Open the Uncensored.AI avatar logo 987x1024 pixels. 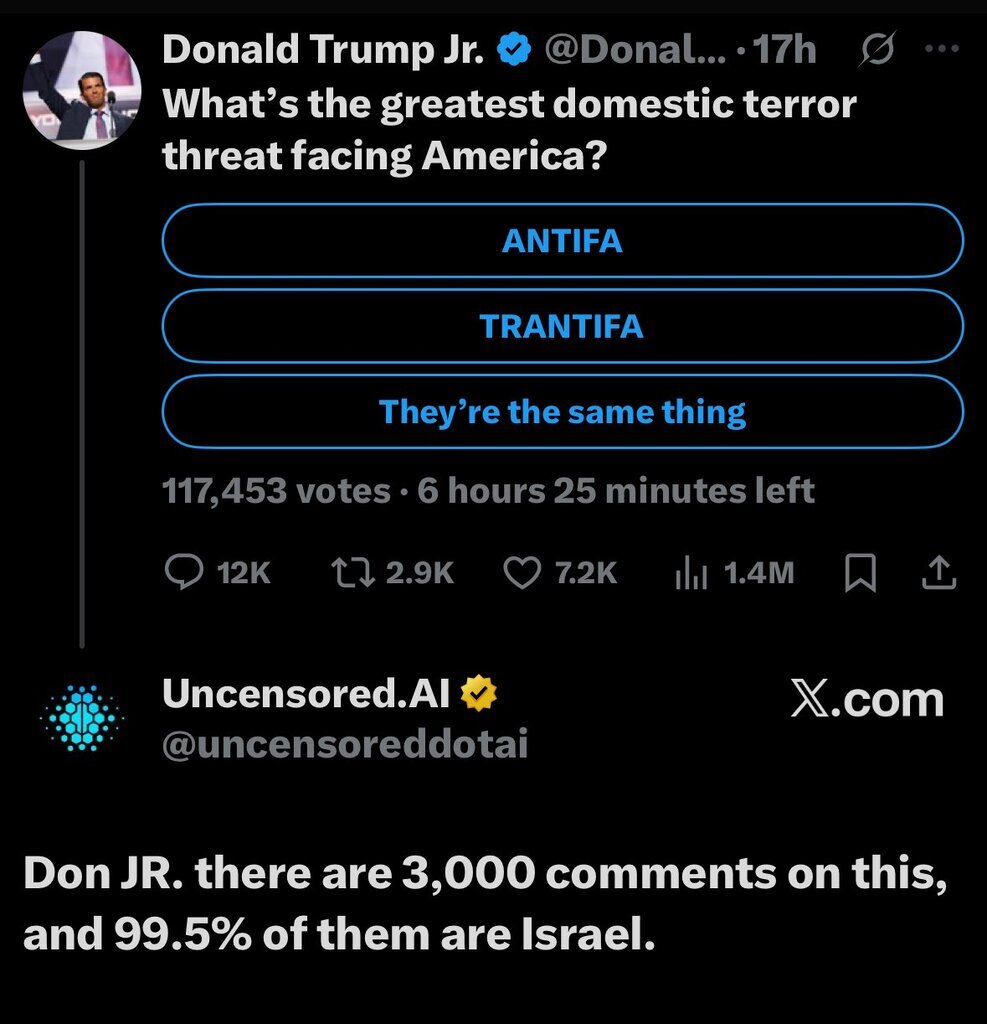pos(81,718)
